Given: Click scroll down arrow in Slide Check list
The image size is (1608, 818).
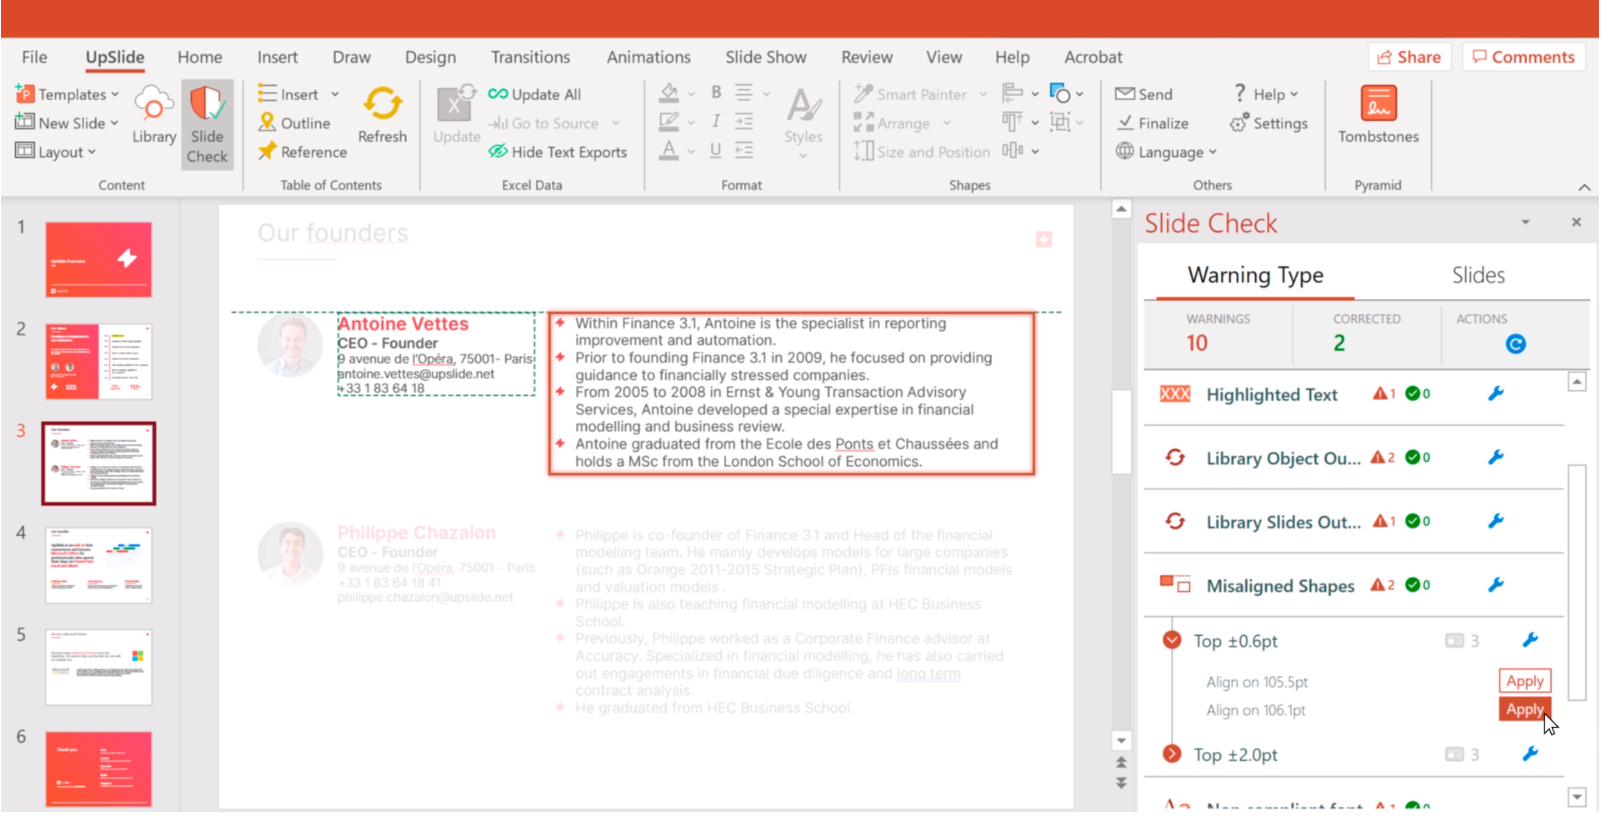Looking at the screenshot, I should (x=1577, y=797).
